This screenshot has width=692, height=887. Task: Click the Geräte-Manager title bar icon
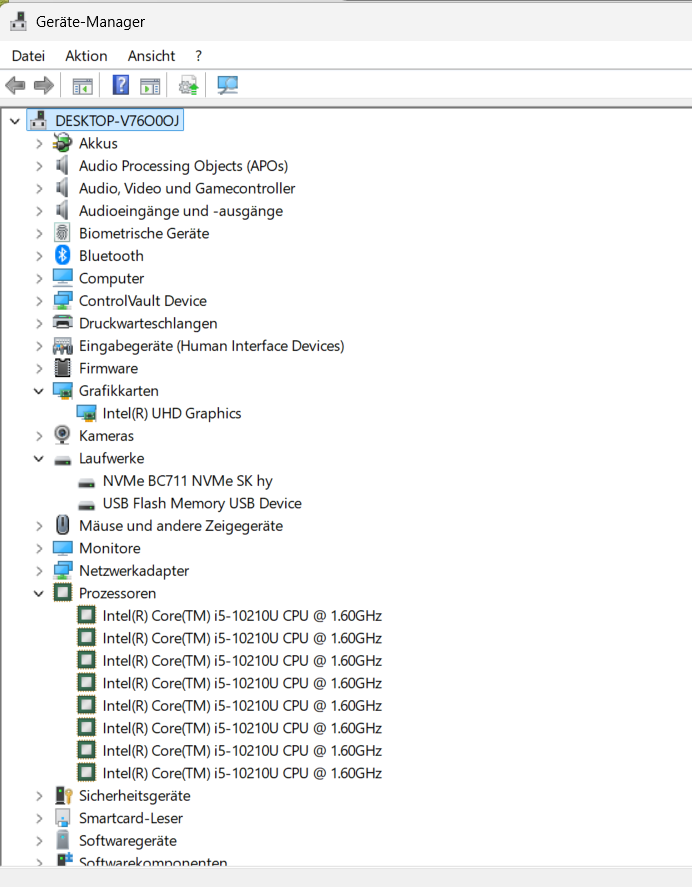click(x=19, y=21)
